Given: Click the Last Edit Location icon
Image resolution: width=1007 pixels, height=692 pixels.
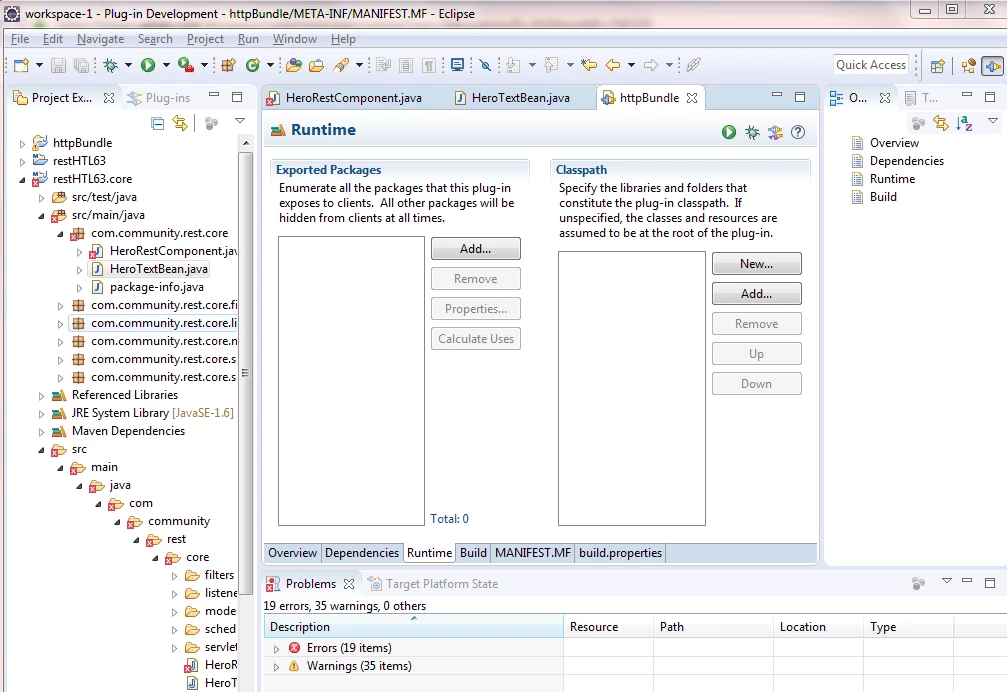Looking at the screenshot, I should (589, 65).
